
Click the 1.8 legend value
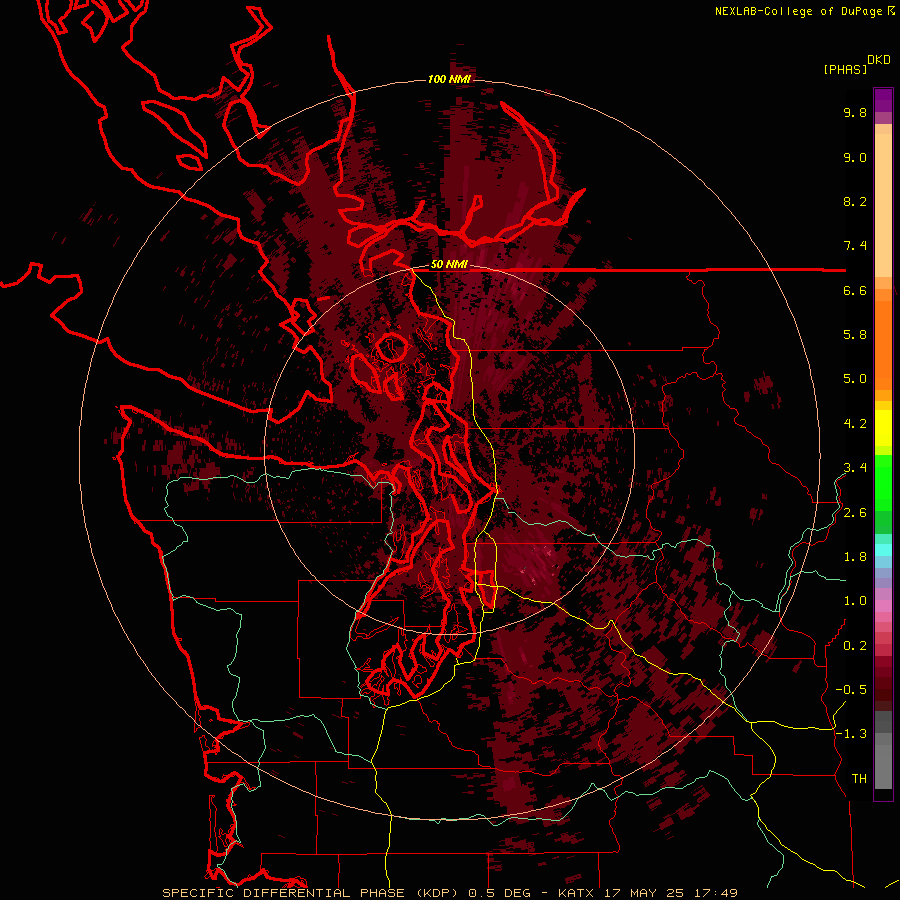[855, 557]
